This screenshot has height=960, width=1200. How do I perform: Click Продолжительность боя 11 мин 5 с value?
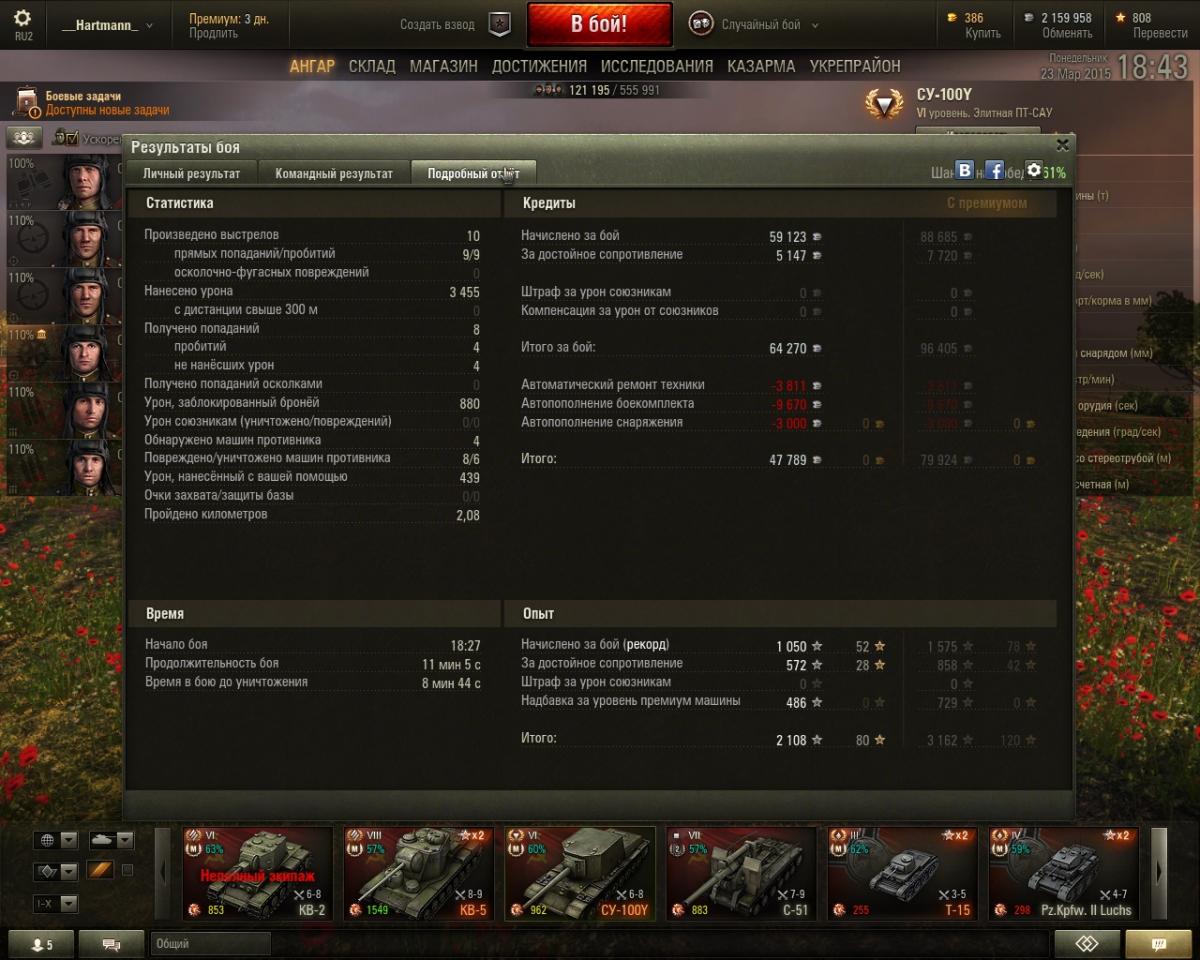click(451, 664)
